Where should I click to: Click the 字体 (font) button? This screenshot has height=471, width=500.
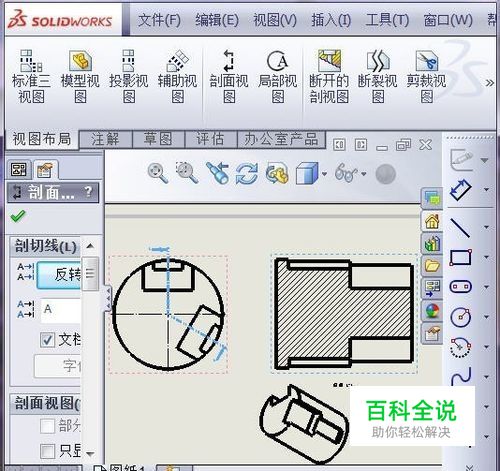point(57,366)
